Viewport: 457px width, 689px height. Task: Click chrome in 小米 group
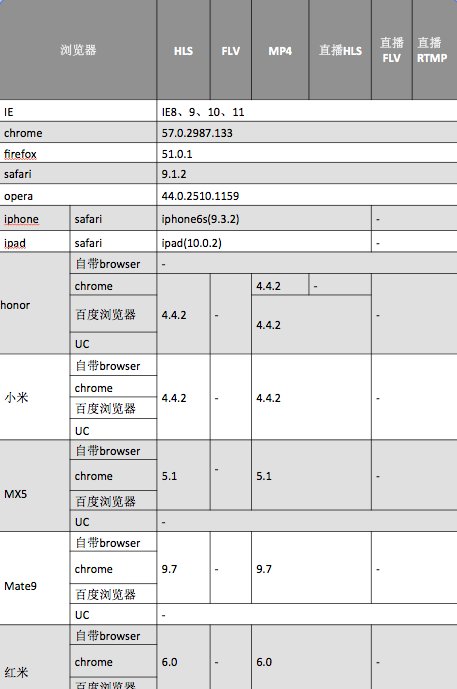point(113,388)
